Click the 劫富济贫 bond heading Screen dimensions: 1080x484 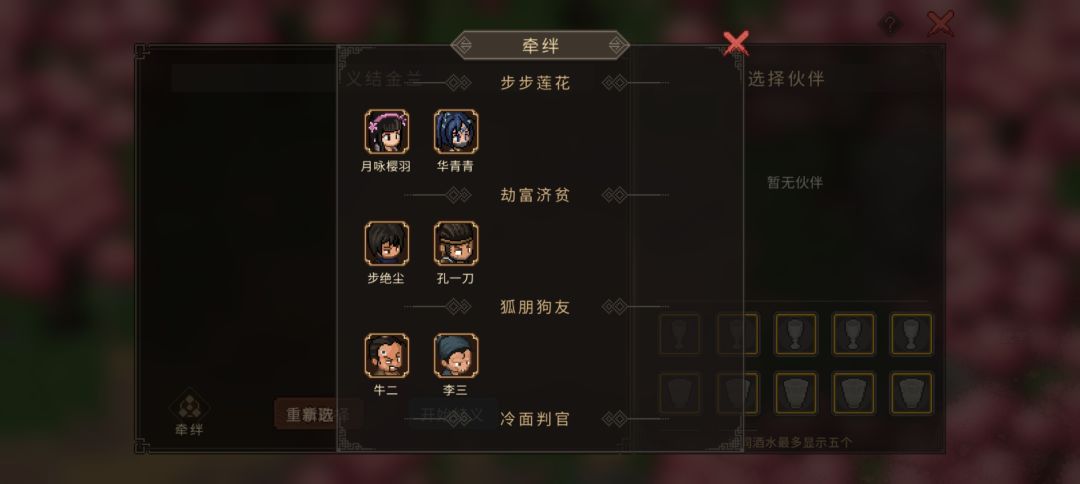[x=535, y=196]
